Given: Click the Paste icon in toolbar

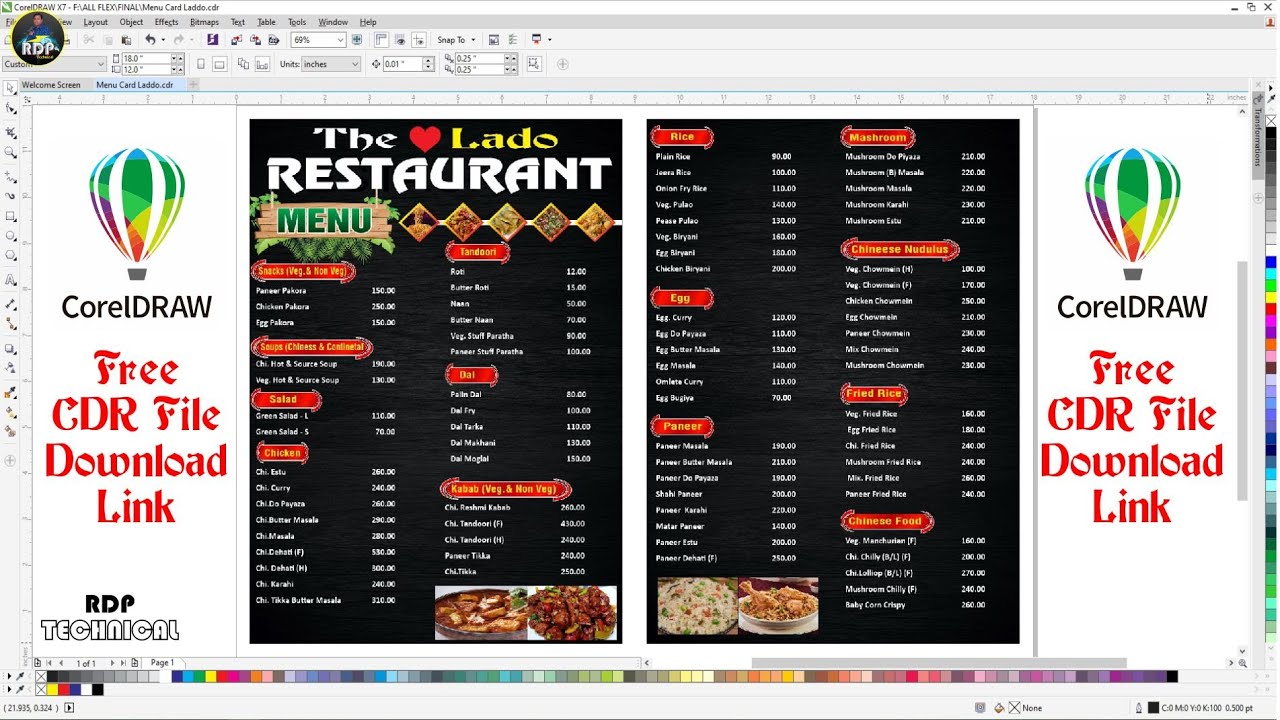Looking at the screenshot, I should click(x=126, y=40).
